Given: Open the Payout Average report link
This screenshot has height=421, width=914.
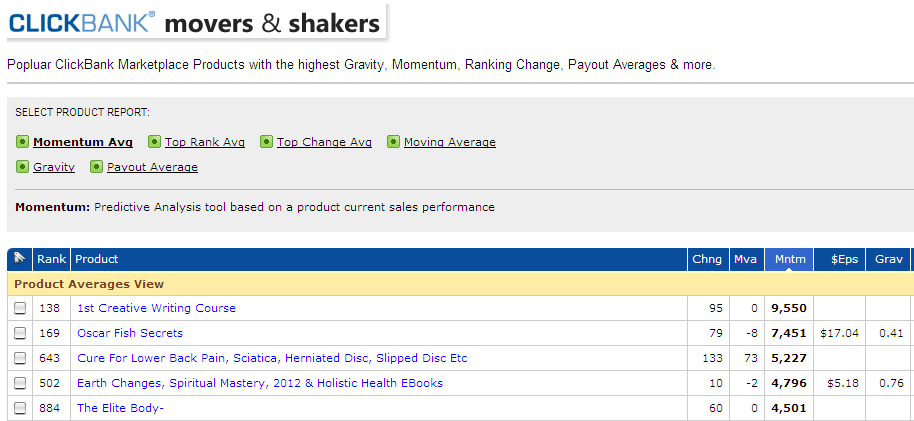Looking at the screenshot, I should pos(152,167).
